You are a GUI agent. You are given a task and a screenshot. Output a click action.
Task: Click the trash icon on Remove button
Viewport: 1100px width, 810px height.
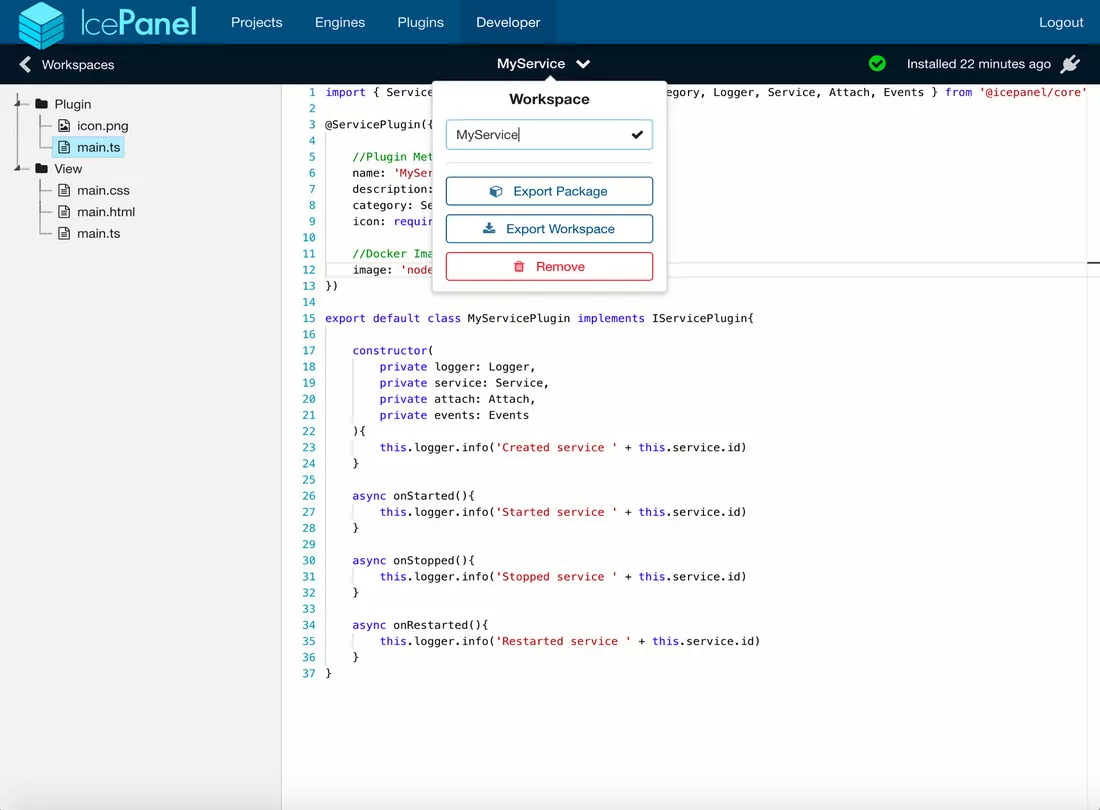517,266
